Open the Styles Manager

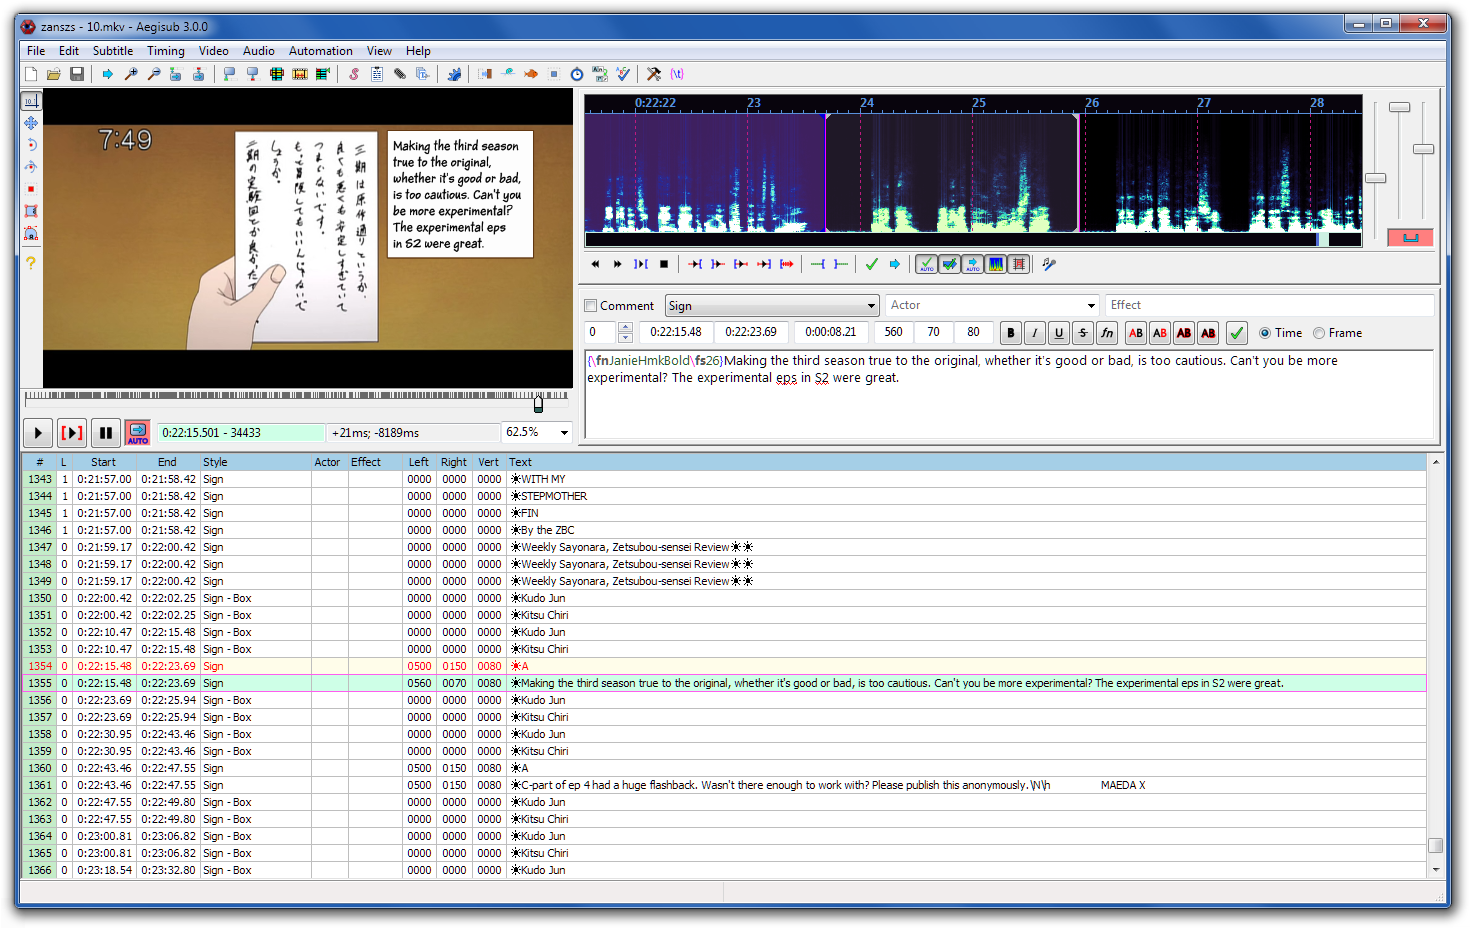[352, 73]
